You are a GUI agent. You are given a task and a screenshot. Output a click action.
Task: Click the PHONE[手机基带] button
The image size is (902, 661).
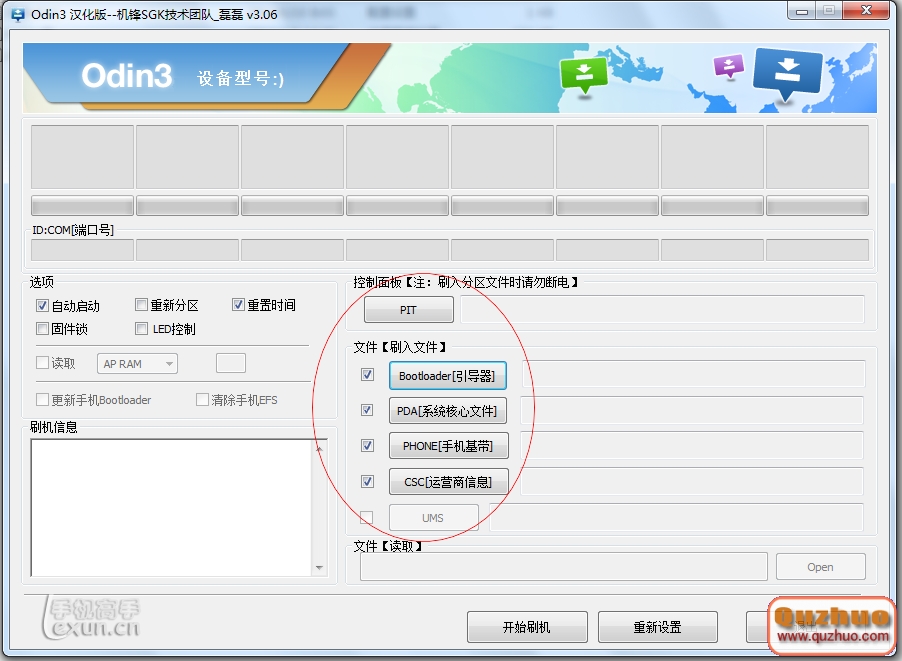pyautogui.click(x=449, y=446)
